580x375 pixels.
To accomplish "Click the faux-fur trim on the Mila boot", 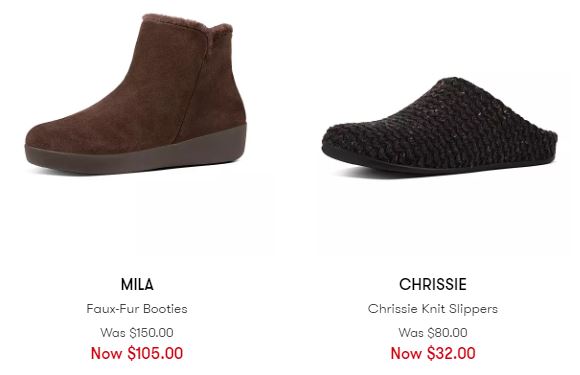I will point(185,22).
